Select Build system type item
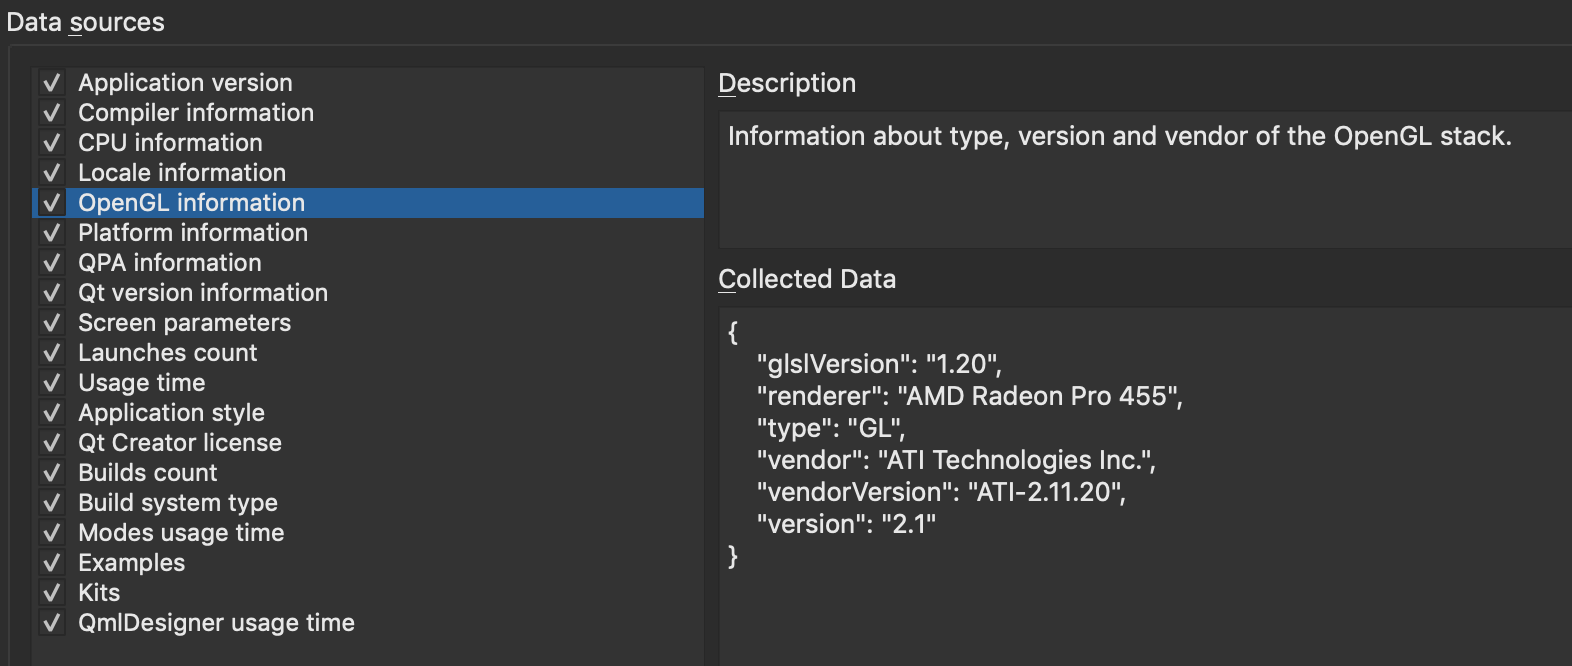This screenshot has width=1572, height=666. coord(178,503)
